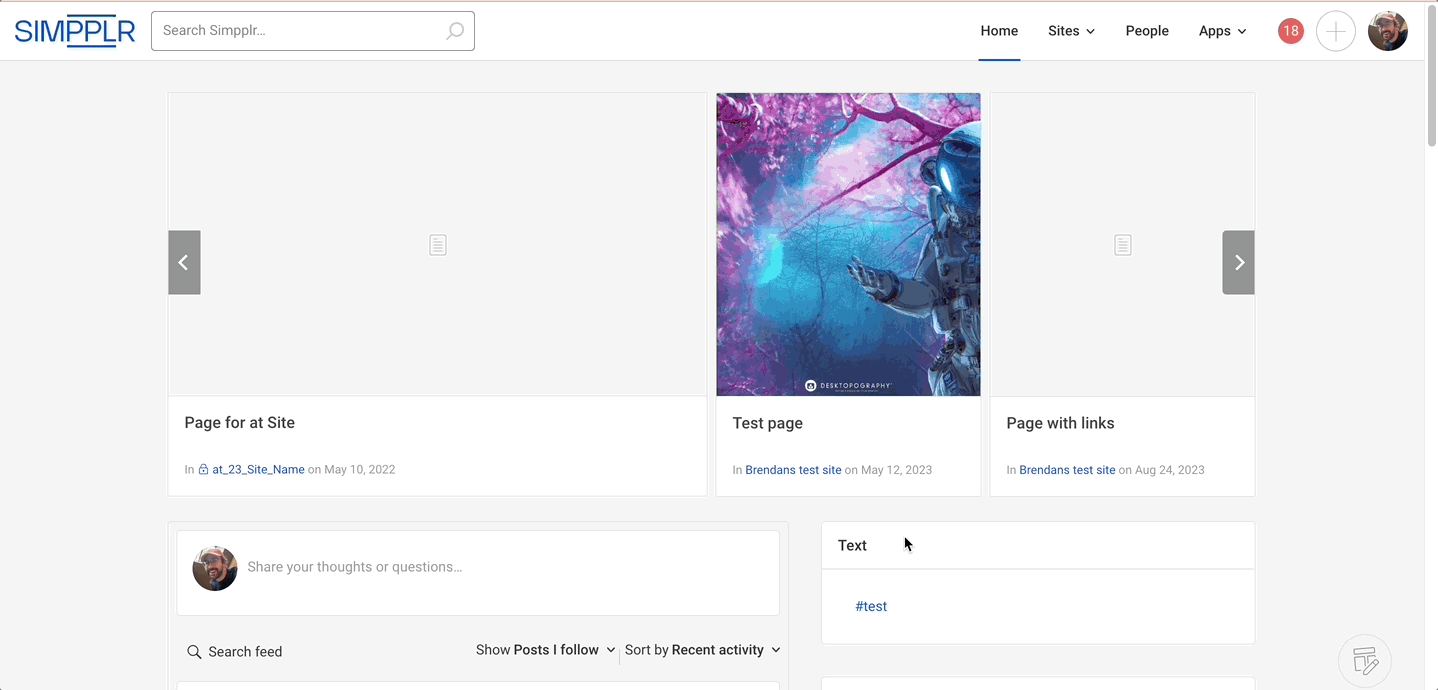
Task: Click the #test hashtag link
Action: pos(871,606)
